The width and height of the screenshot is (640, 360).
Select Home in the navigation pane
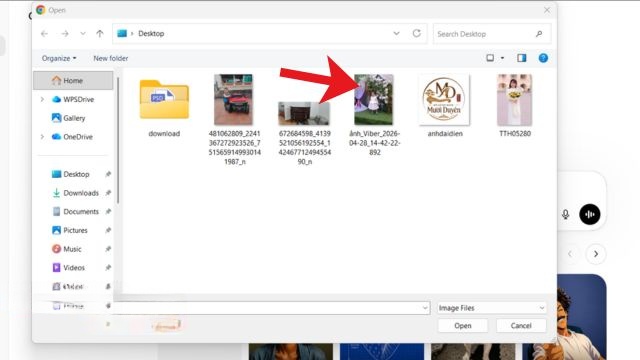point(73,80)
